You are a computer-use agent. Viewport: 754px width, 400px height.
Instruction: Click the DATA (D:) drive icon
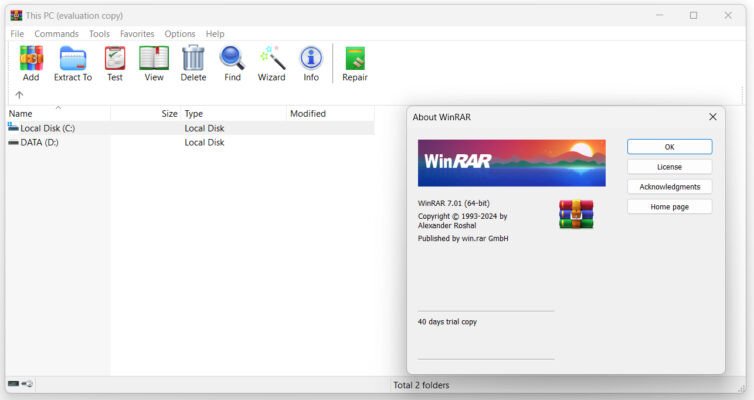click(x=13, y=142)
